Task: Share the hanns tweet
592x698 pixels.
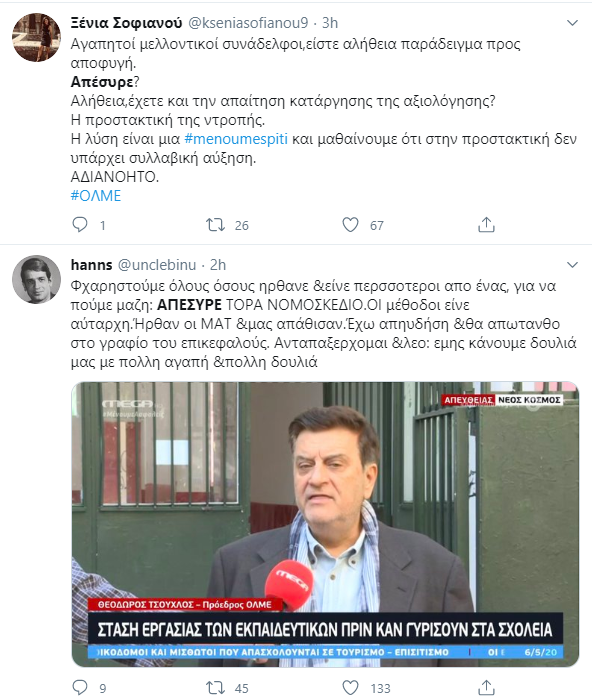Action: [486, 688]
